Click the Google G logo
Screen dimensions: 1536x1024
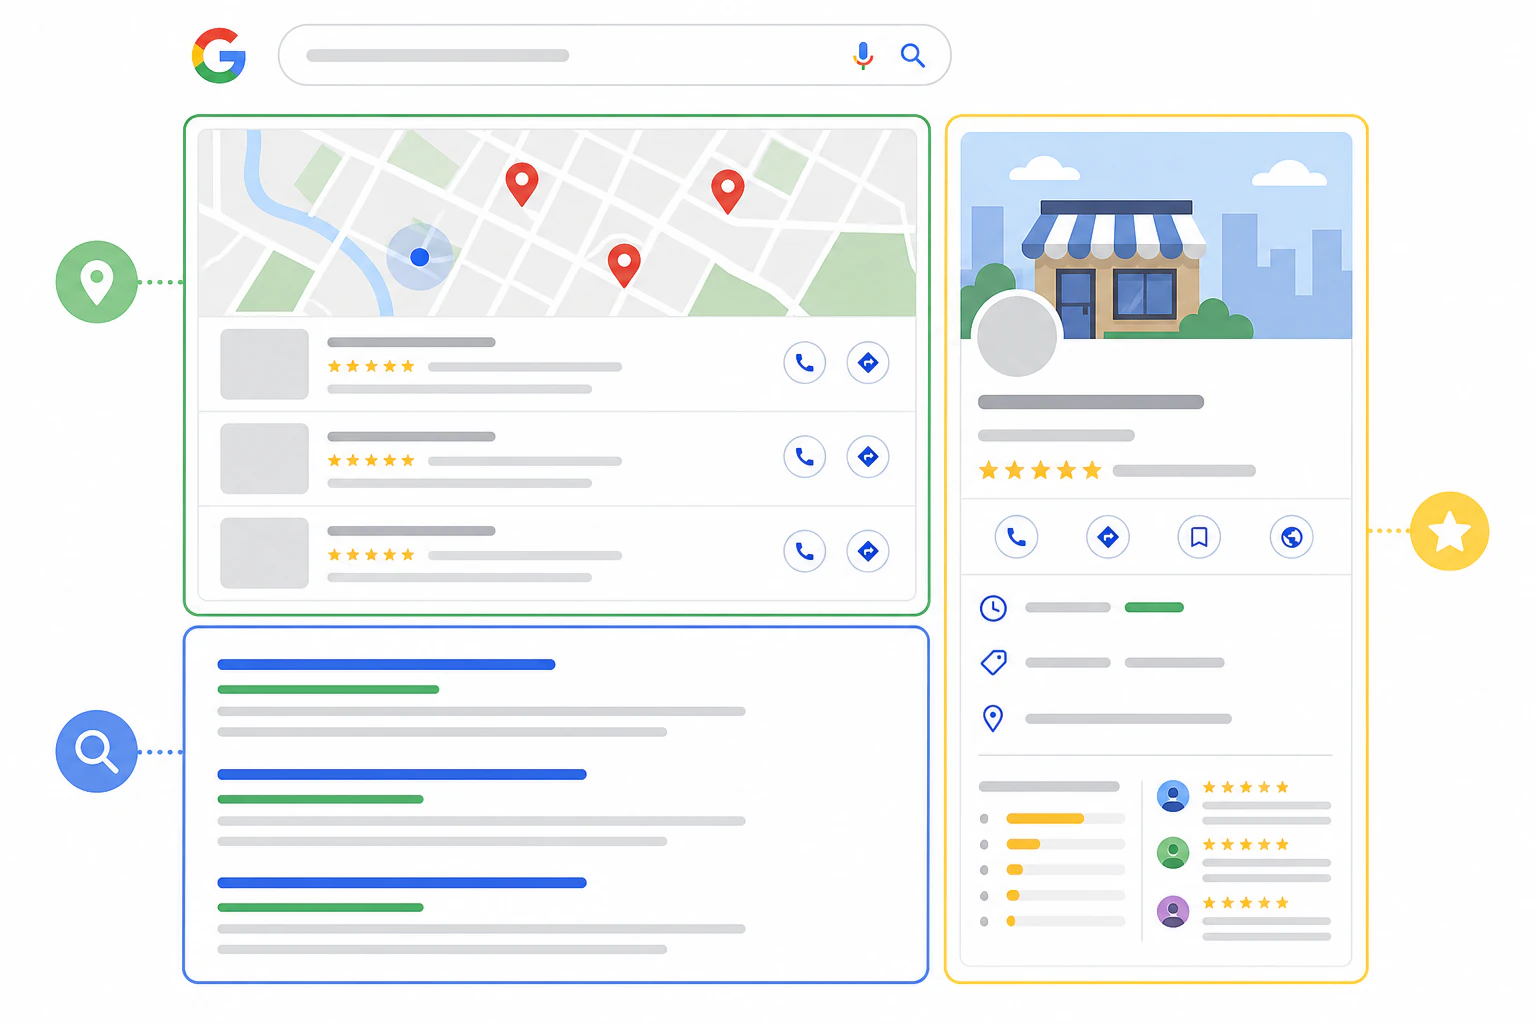point(219,55)
